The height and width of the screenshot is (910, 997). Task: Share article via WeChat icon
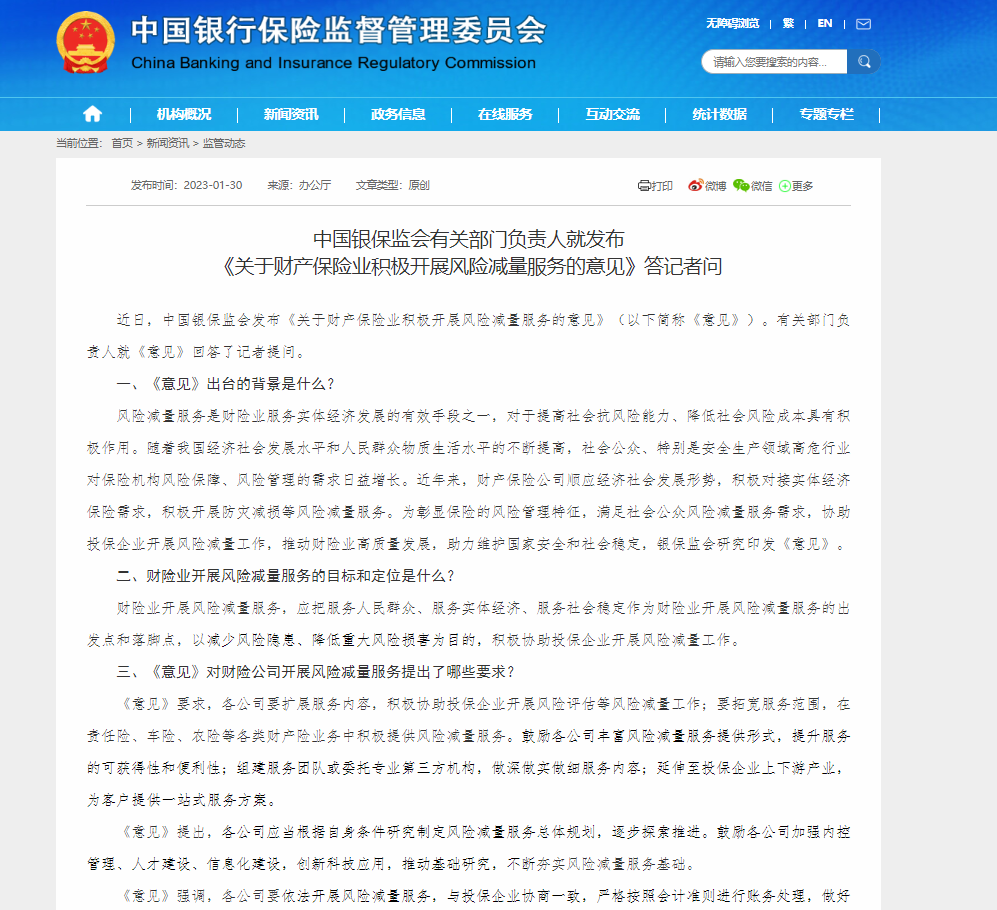coord(741,186)
